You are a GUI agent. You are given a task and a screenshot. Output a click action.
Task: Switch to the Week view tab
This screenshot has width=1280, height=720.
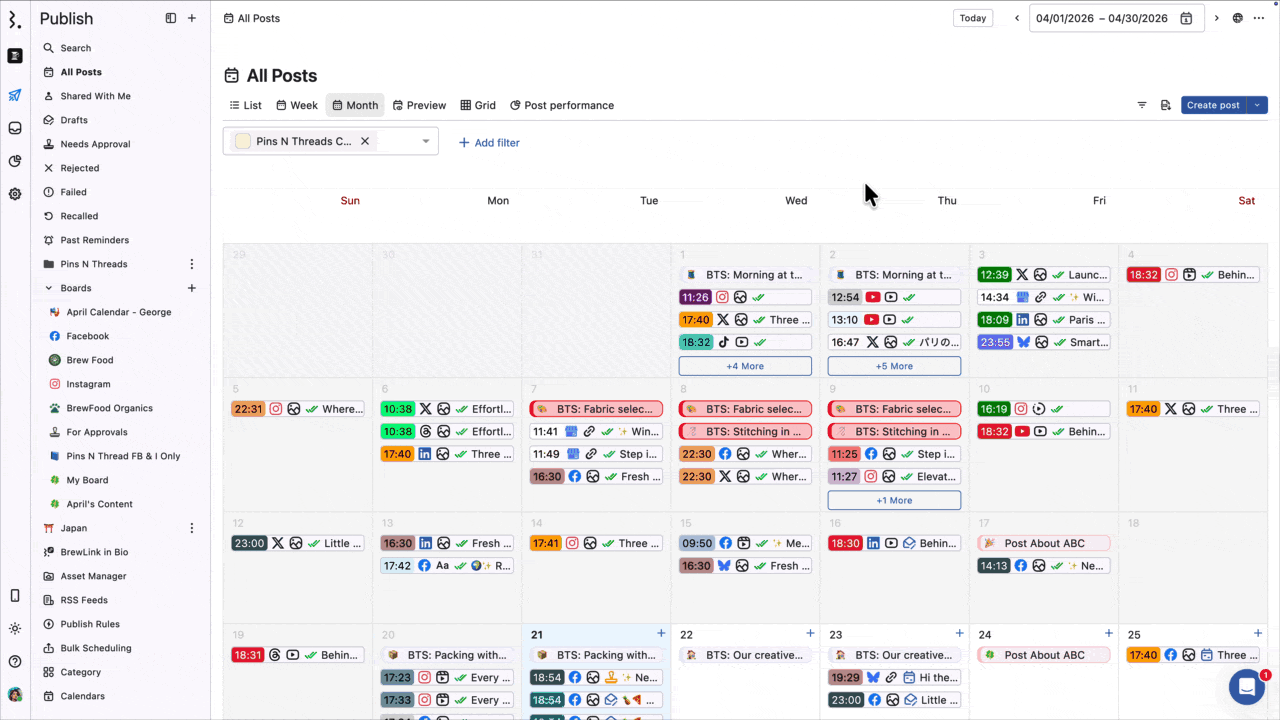[x=297, y=105]
